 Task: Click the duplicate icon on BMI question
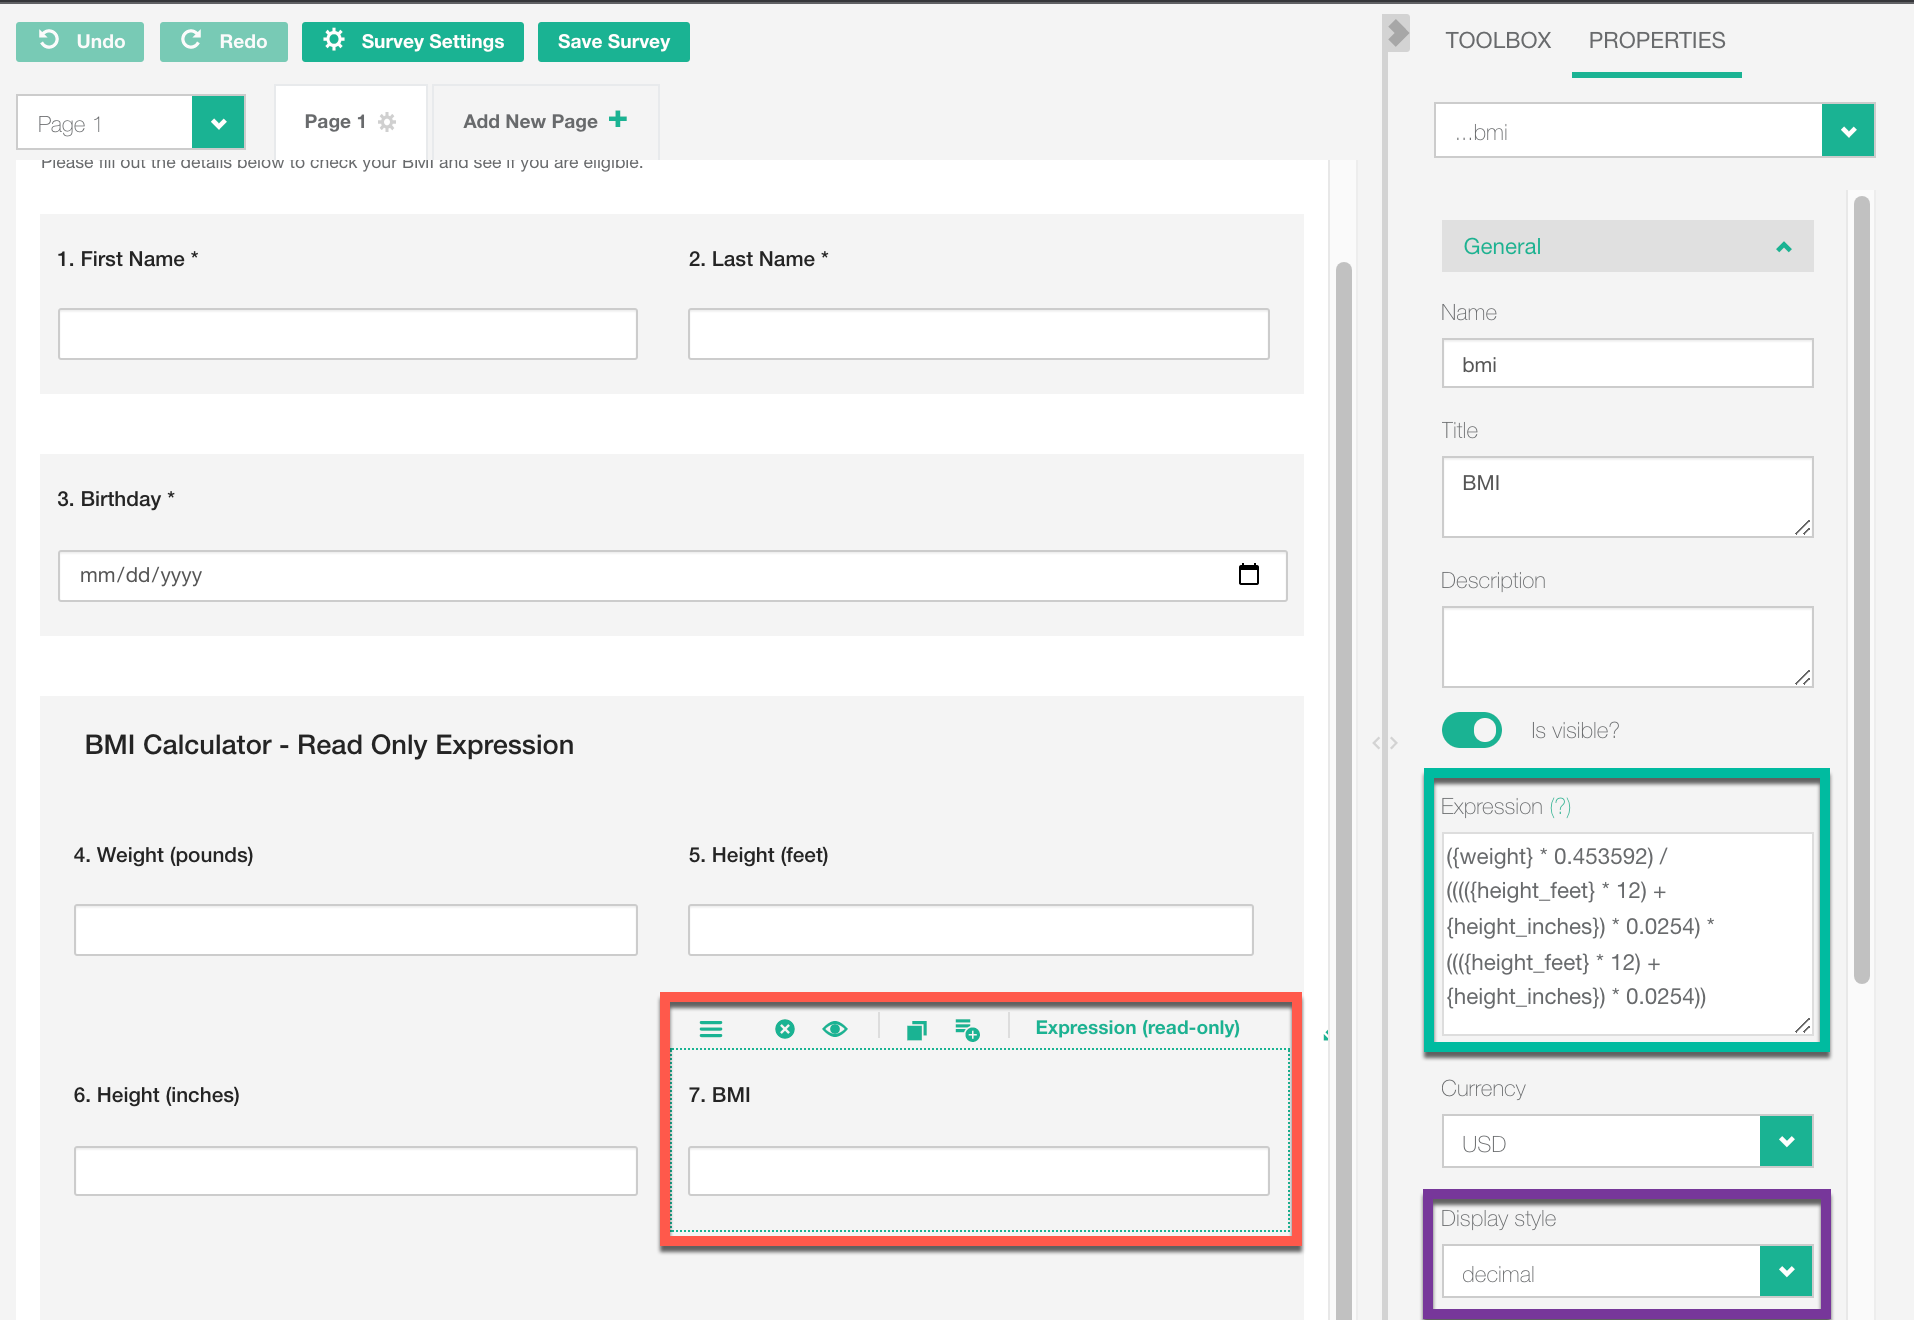[916, 1030]
